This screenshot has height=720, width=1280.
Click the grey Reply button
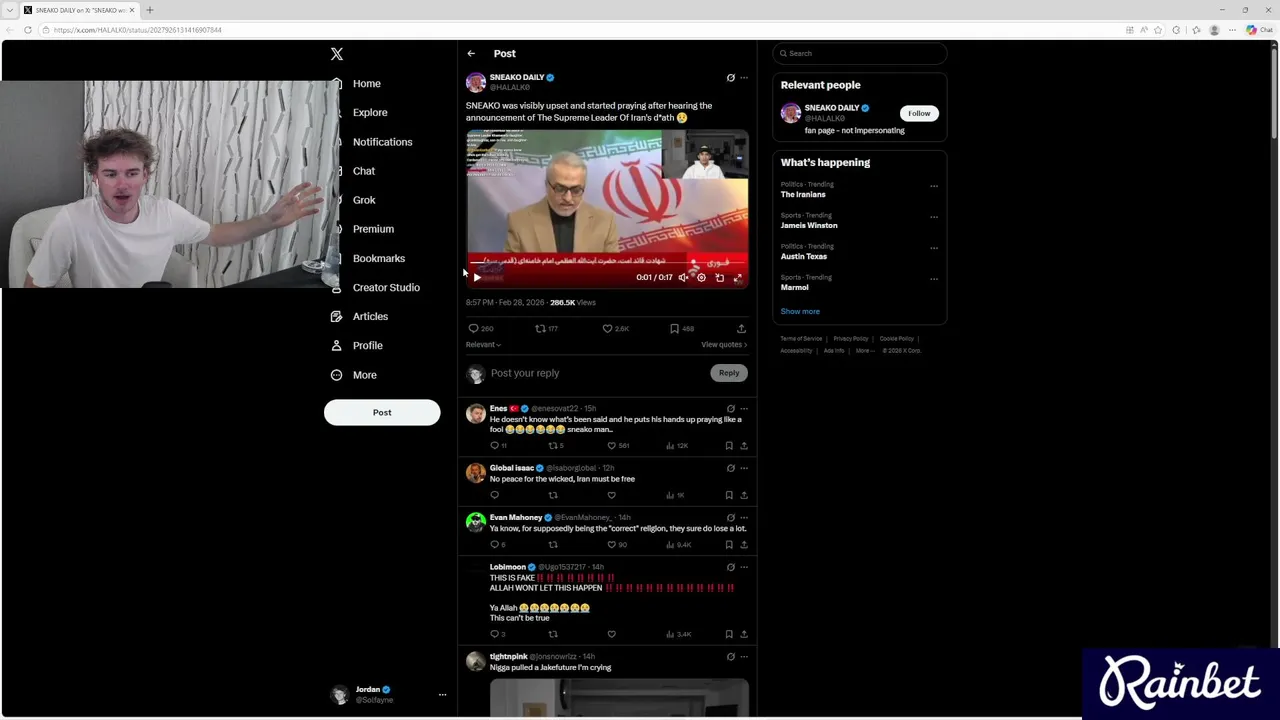point(729,373)
